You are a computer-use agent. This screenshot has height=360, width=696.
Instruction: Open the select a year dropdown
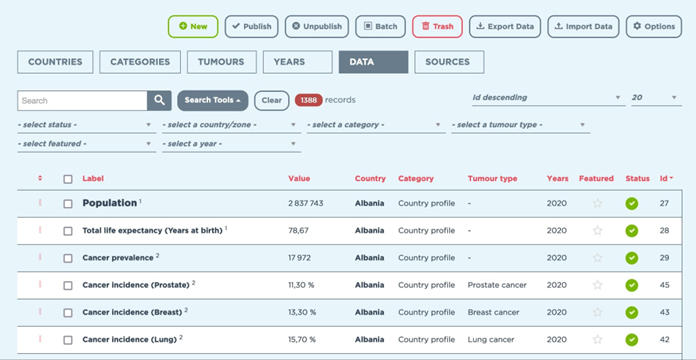[x=231, y=144]
